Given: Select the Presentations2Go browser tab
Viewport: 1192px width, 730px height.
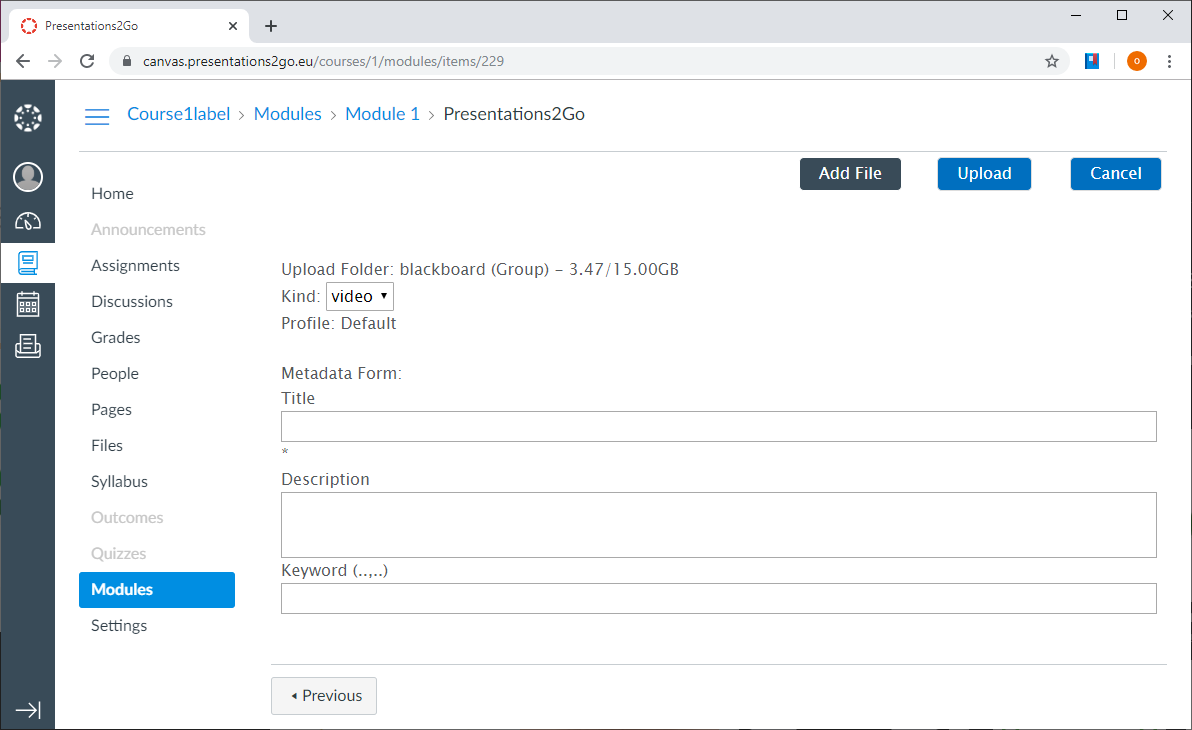Looking at the screenshot, I should [x=129, y=26].
